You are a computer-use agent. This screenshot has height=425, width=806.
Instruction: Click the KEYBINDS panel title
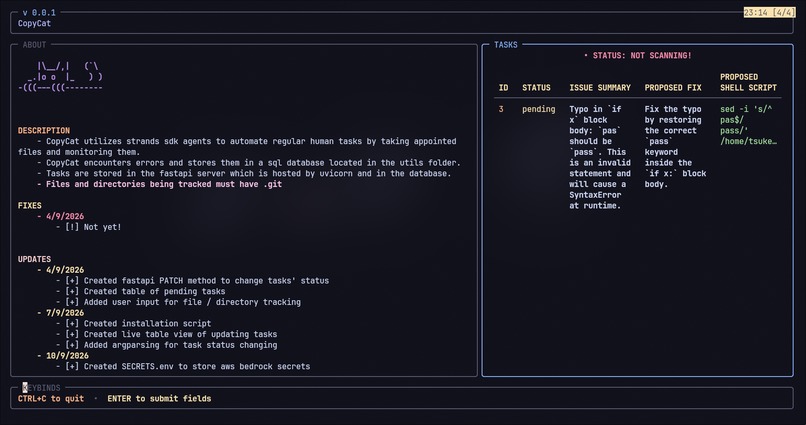click(x=41, y=387)
